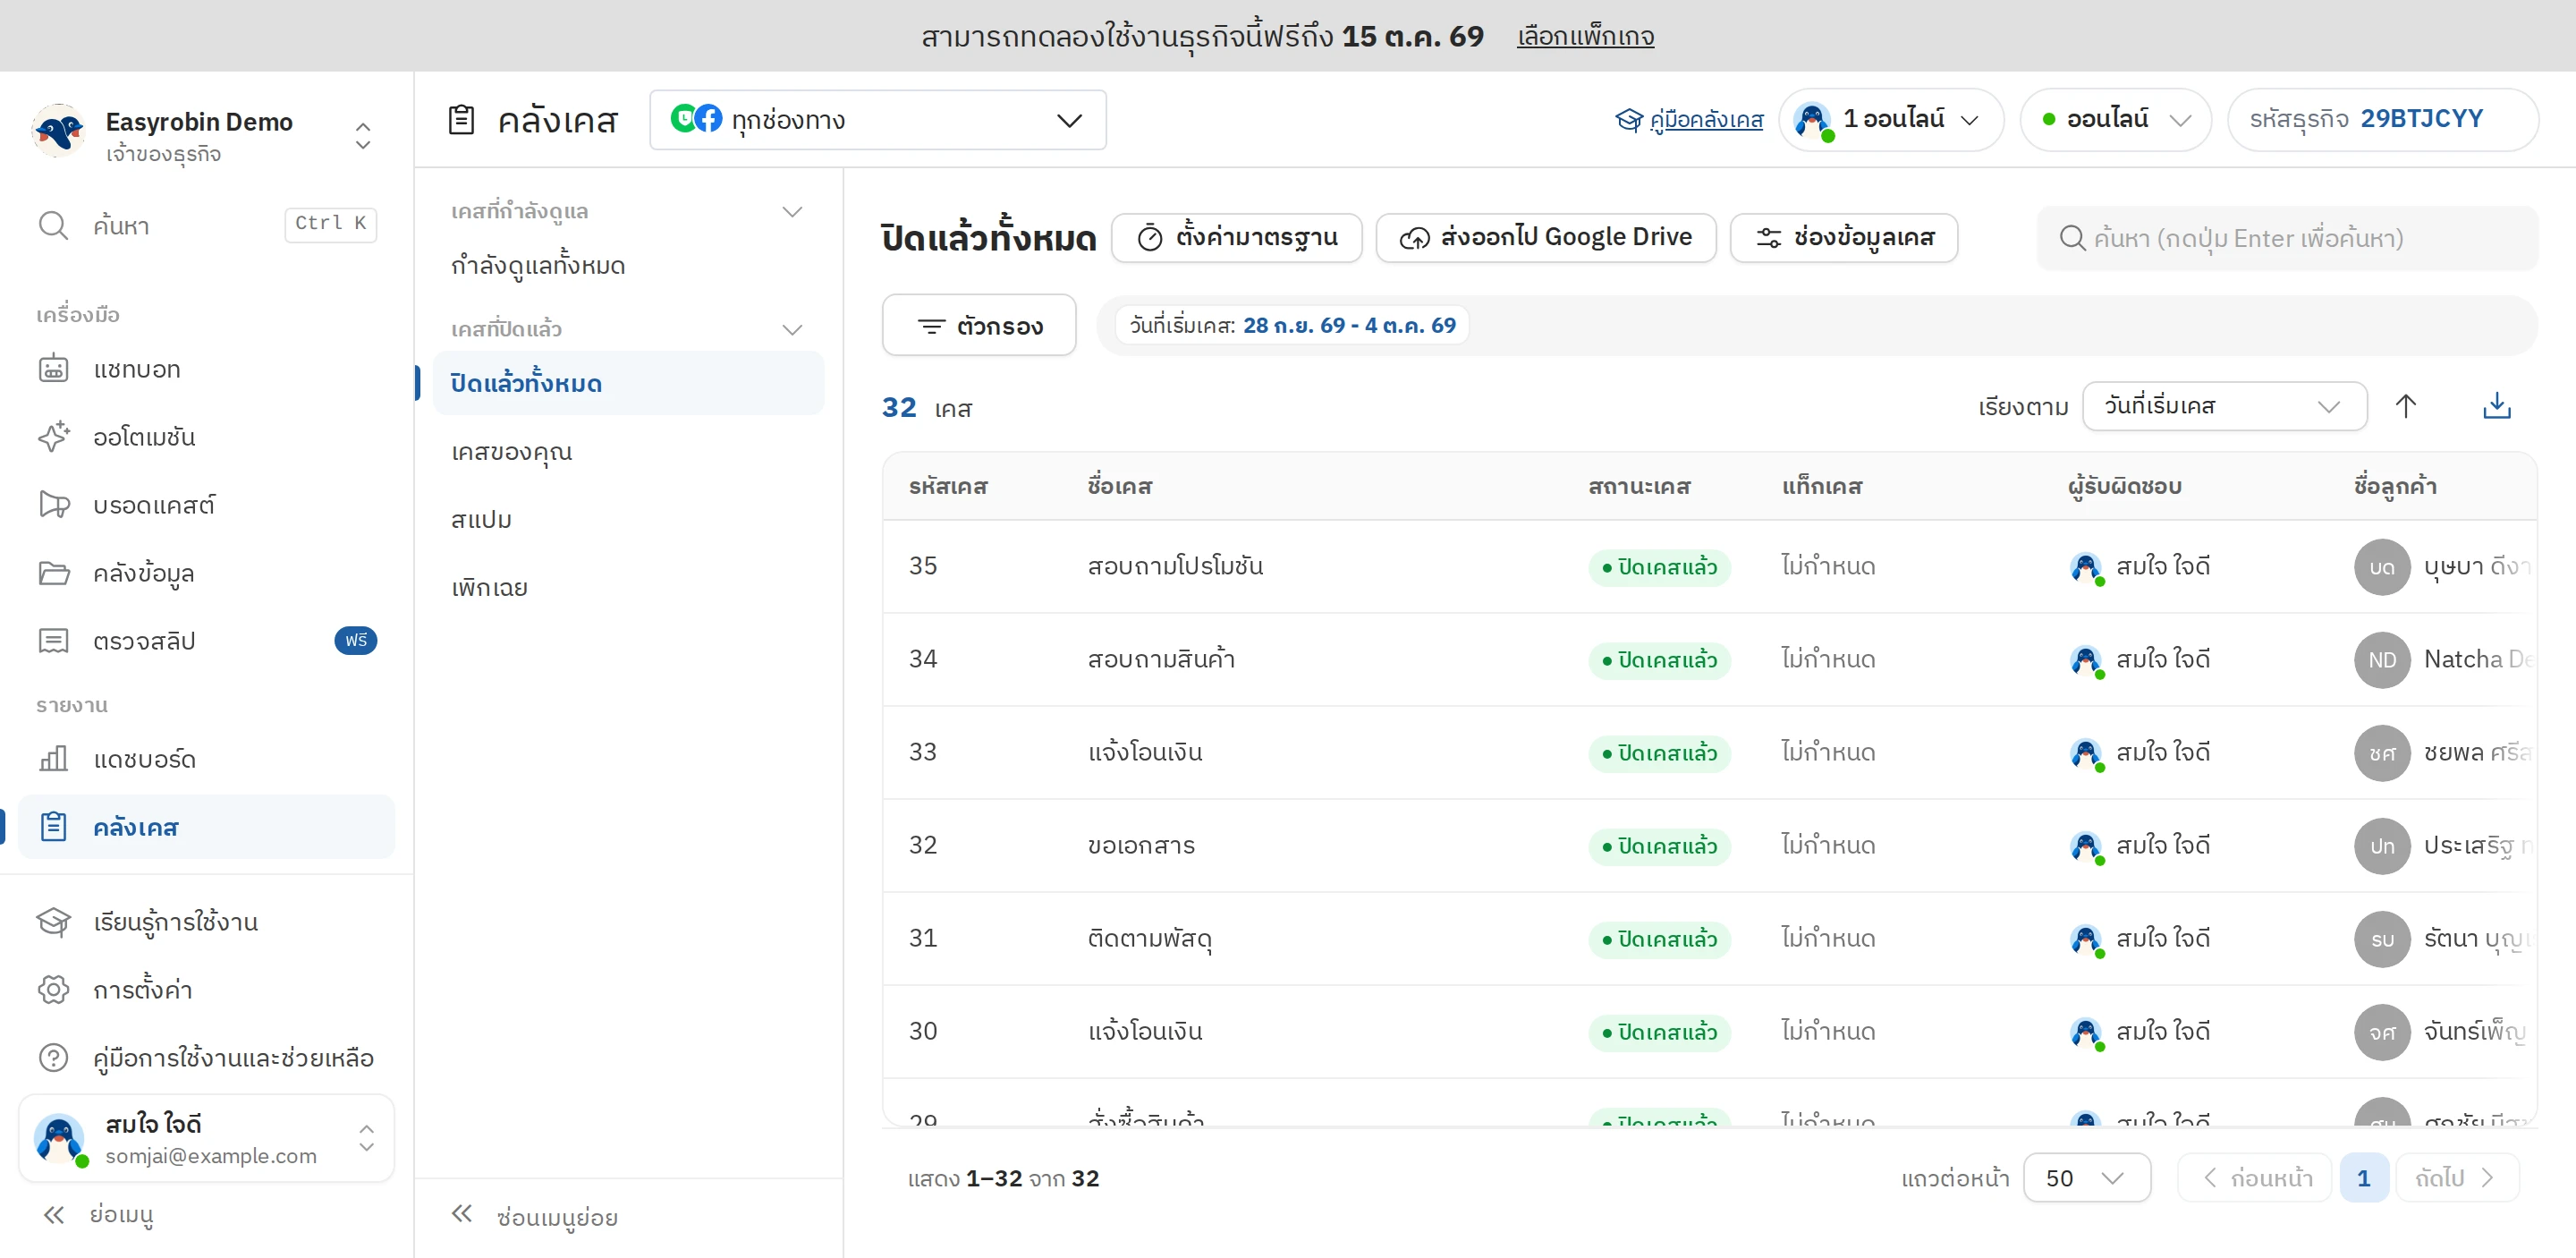Open ตรวจสลิป slip checker
The width and height of the screenshot is (2576, 1258).
point(207,640)
